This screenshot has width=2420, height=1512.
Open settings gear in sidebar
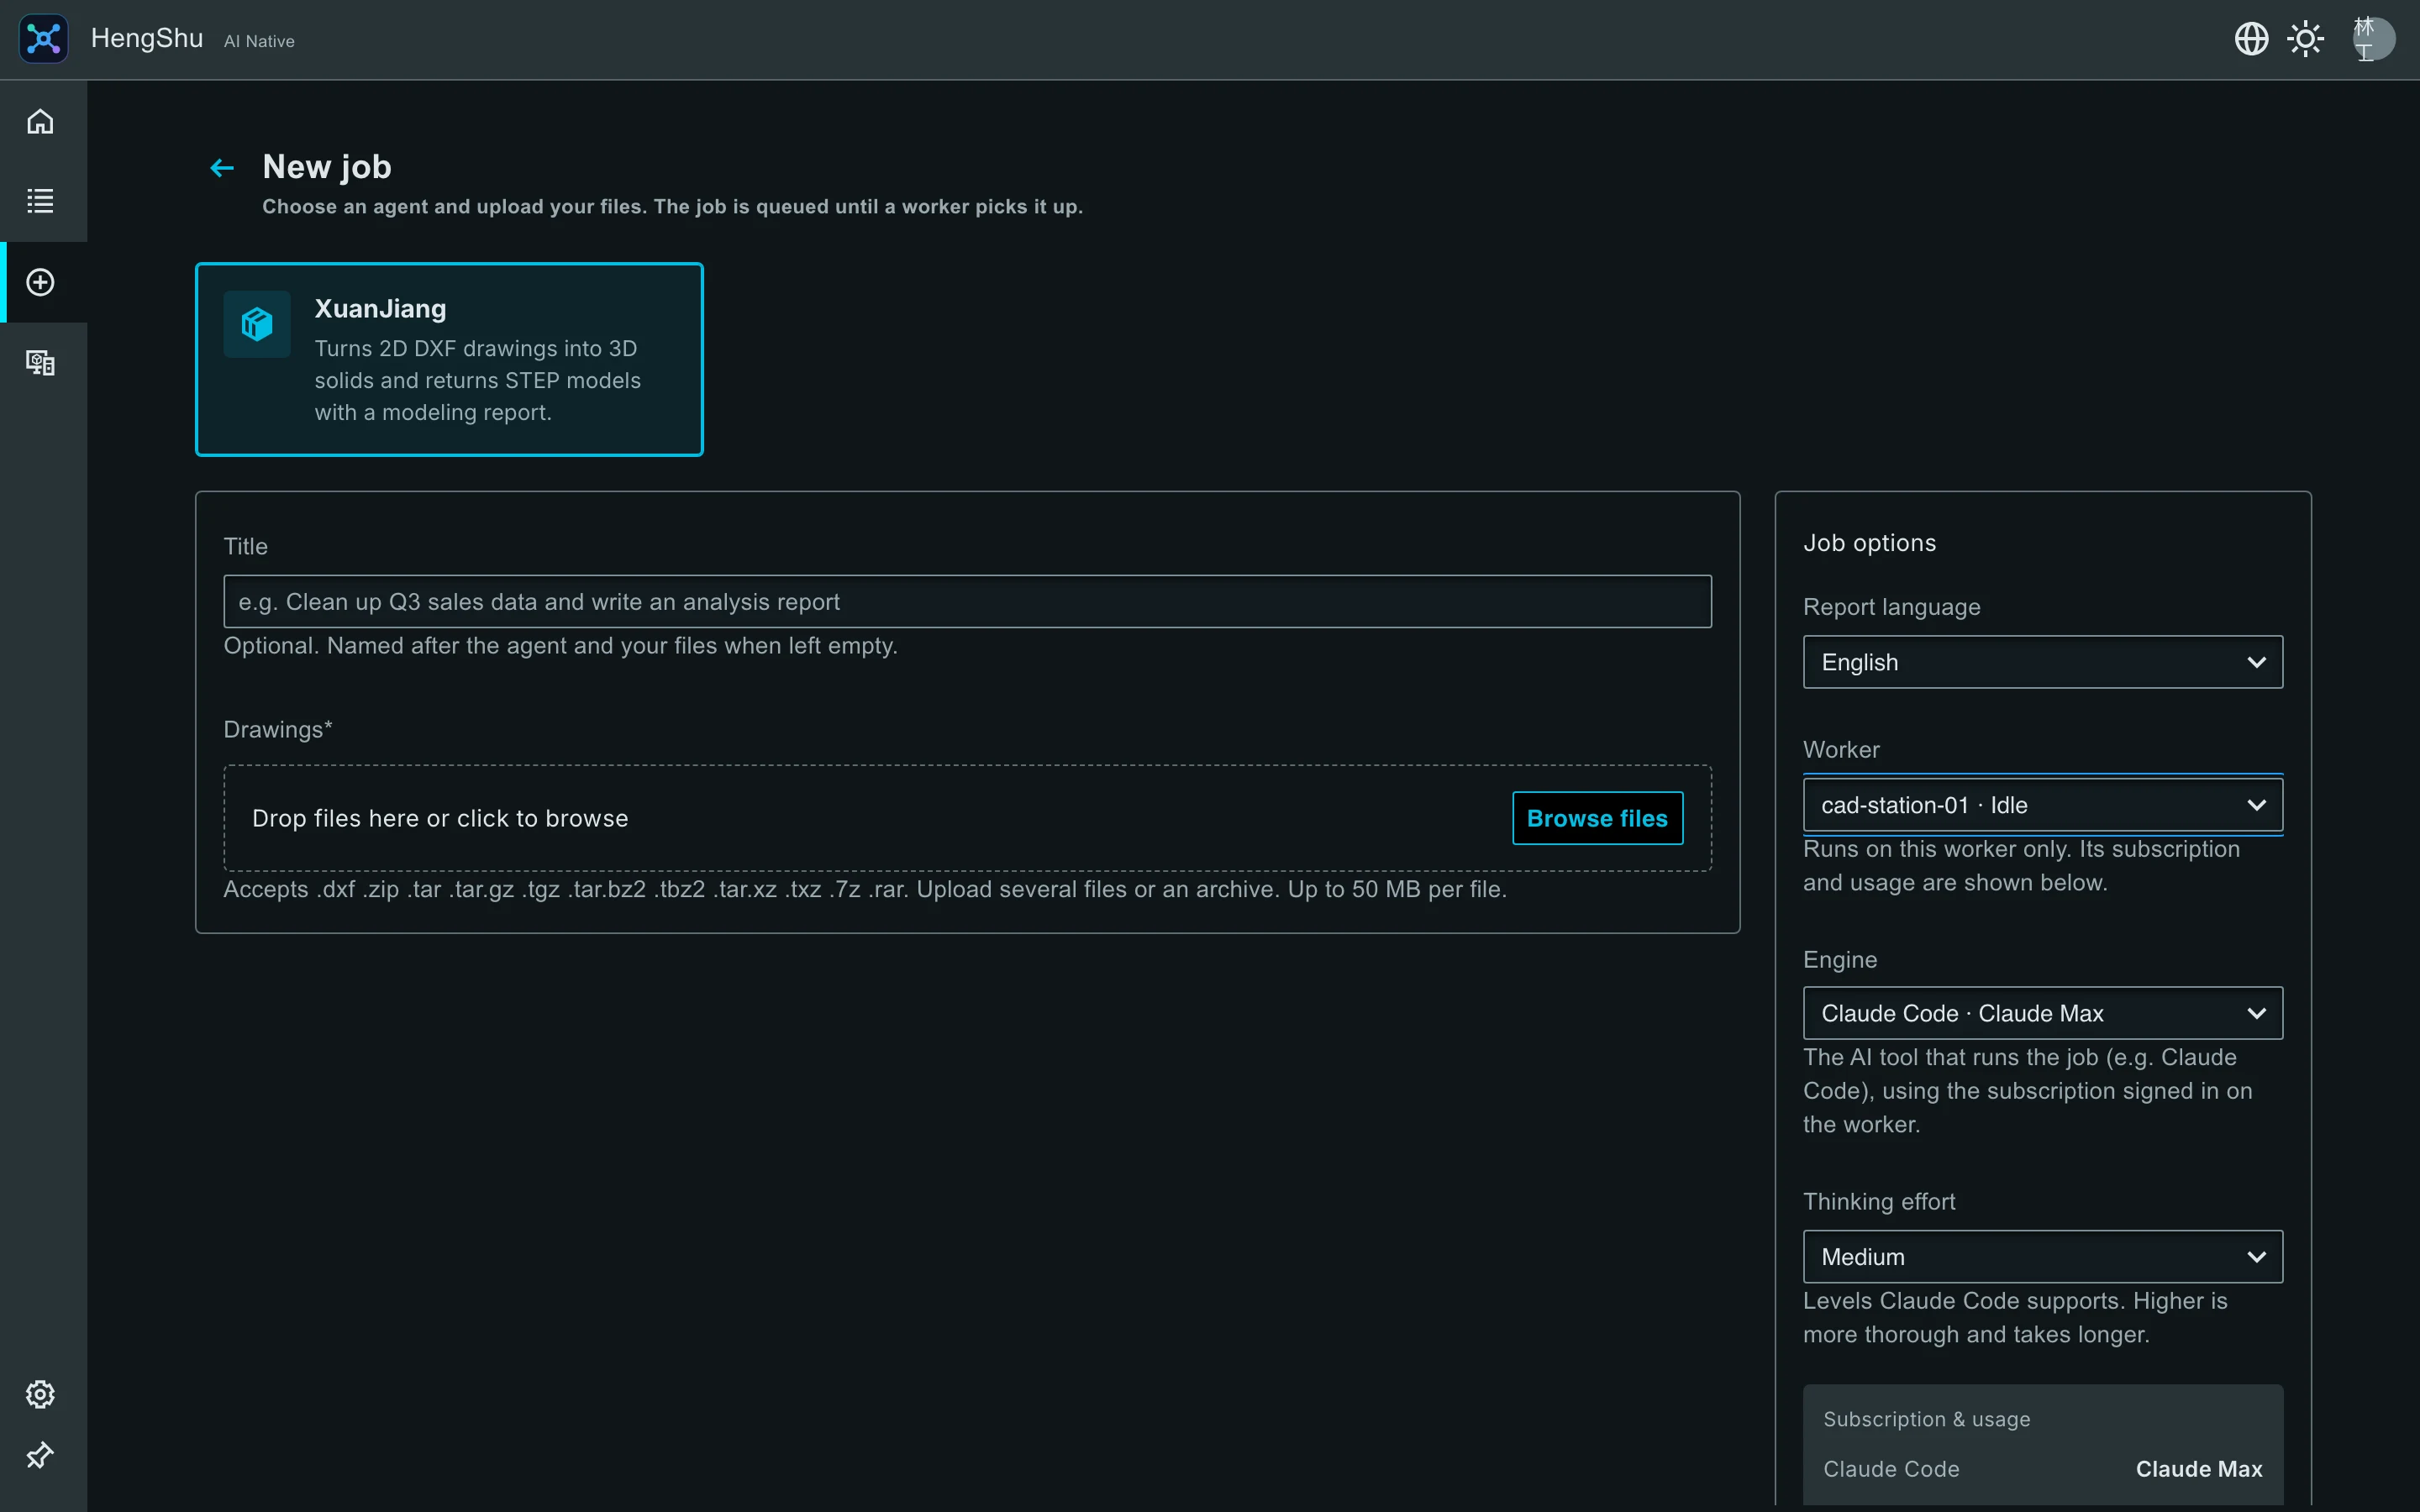(x=40, y=1394)
